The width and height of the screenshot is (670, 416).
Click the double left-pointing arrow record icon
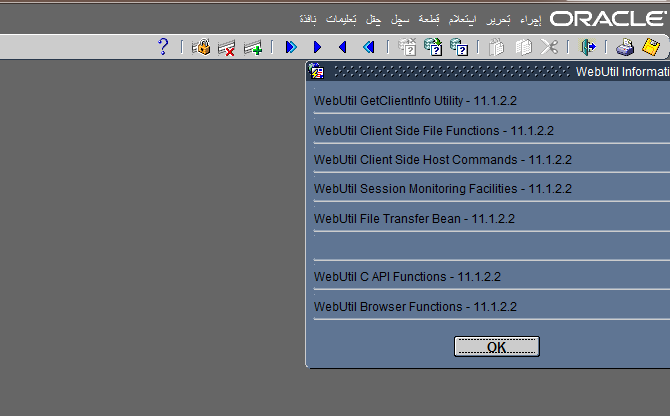(369, 47)
